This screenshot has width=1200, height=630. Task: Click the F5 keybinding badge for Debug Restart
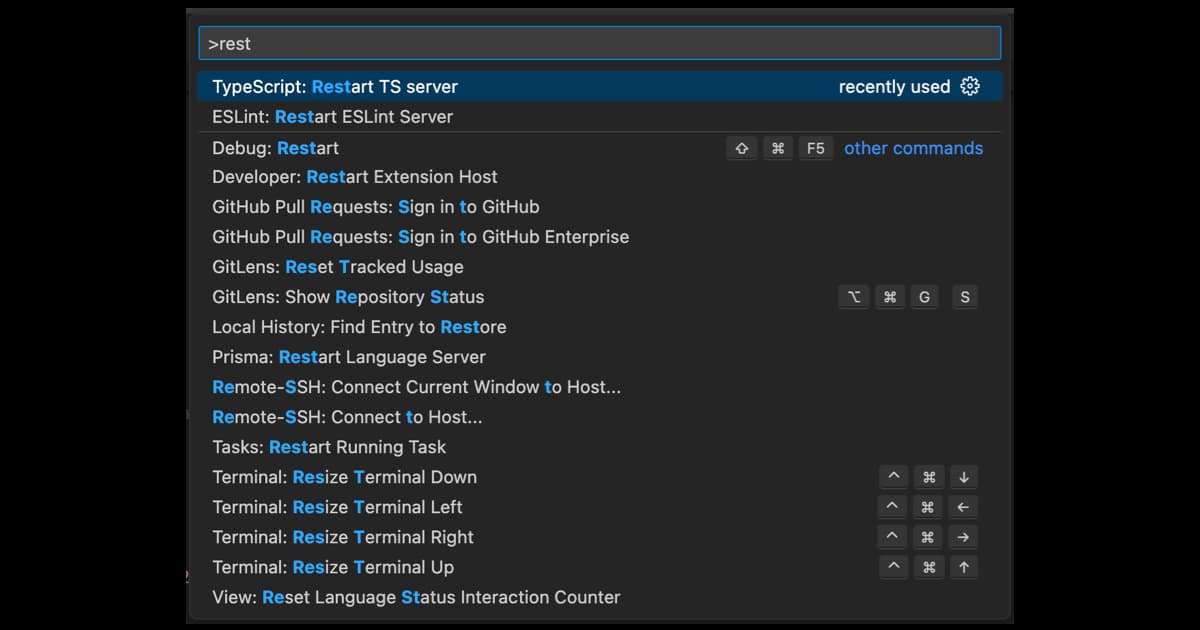tap(816, 148)
